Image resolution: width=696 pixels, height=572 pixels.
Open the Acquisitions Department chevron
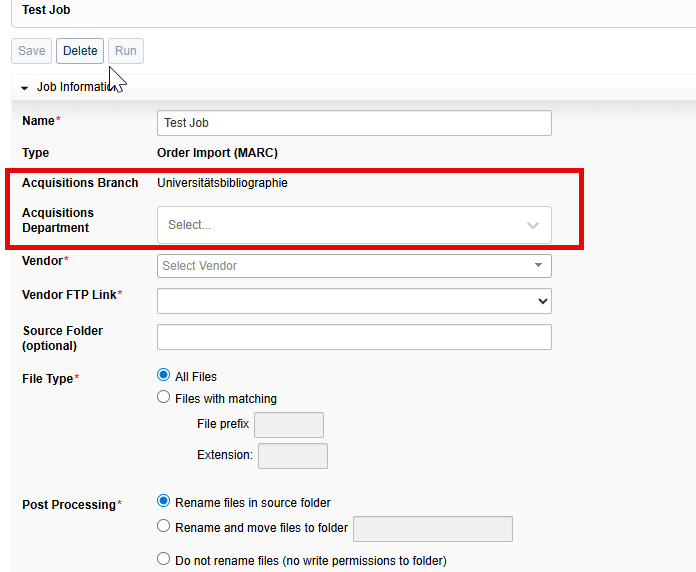[x=533, y=225]
